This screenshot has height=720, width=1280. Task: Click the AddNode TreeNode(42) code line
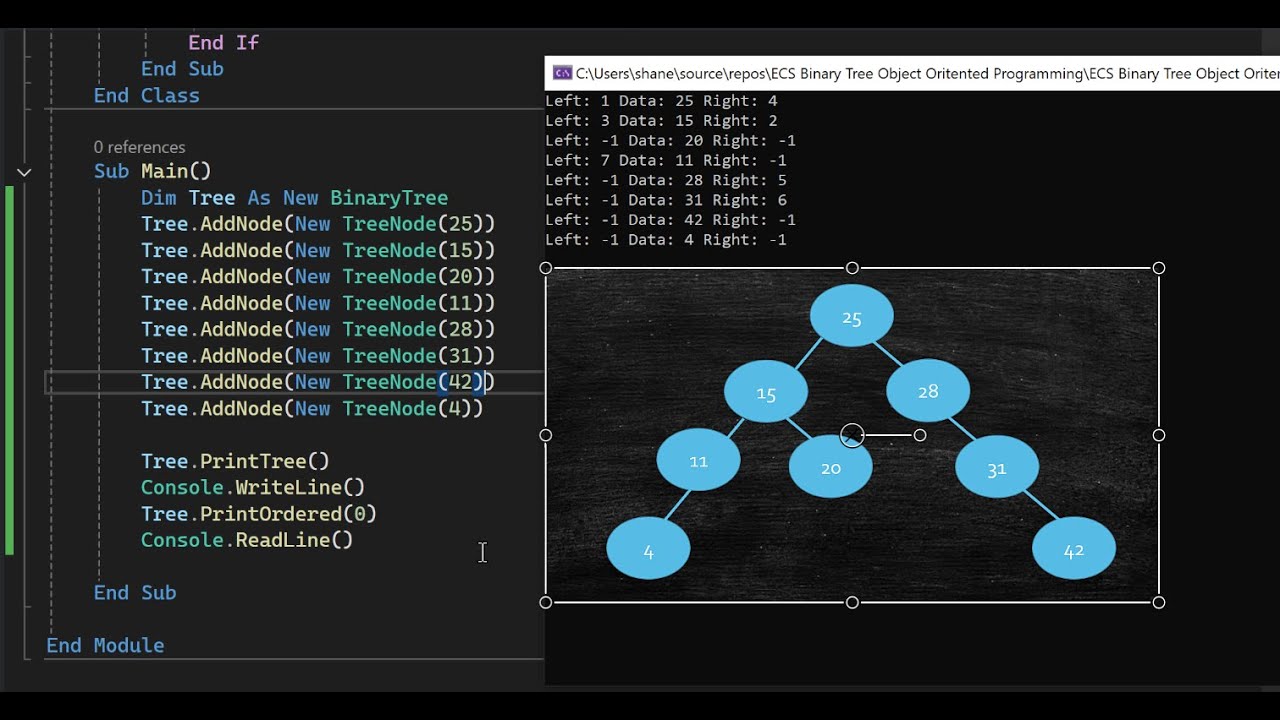pos(318,382)
